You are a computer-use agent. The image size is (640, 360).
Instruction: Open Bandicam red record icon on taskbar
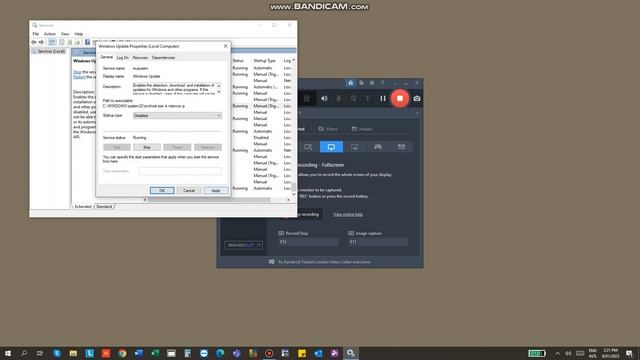click(269, 353)
